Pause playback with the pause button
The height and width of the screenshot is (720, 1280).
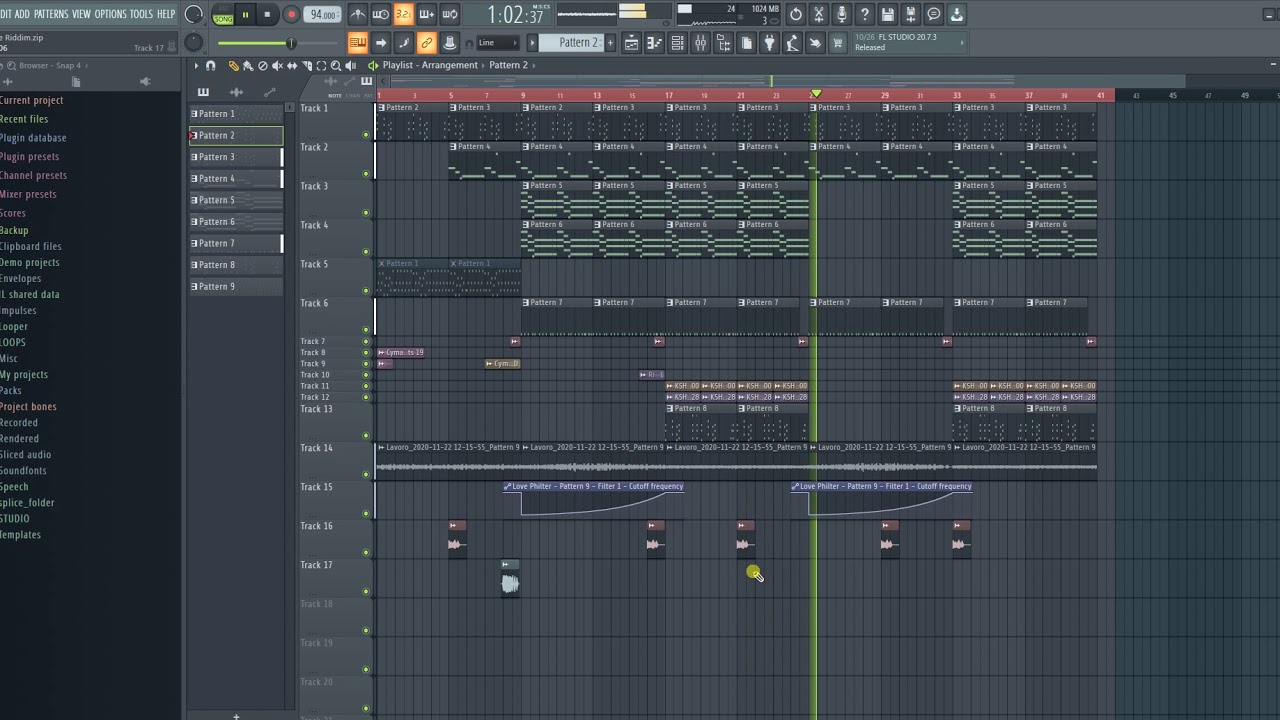tap(245, 15)
